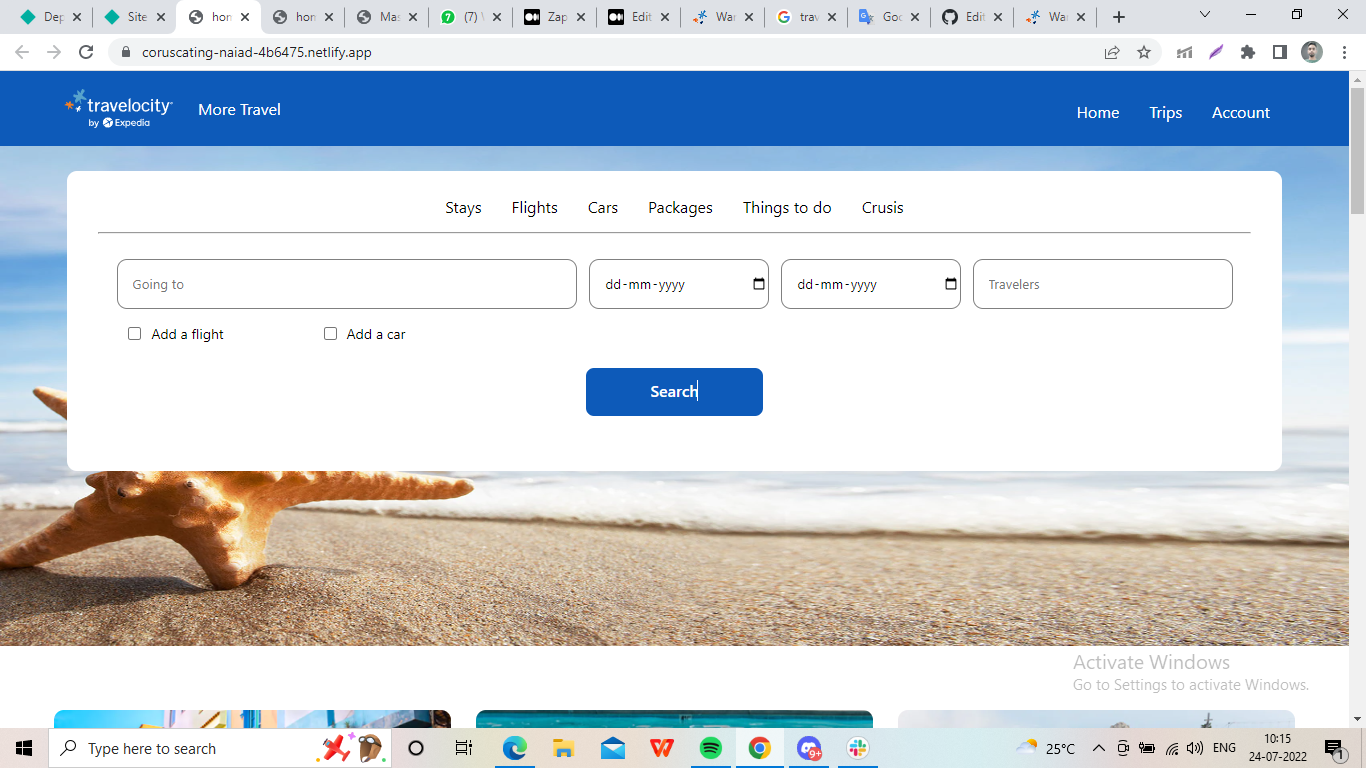The image size is (1366, 768).
Task: Check the Add a car option
Action: [330, 333]
